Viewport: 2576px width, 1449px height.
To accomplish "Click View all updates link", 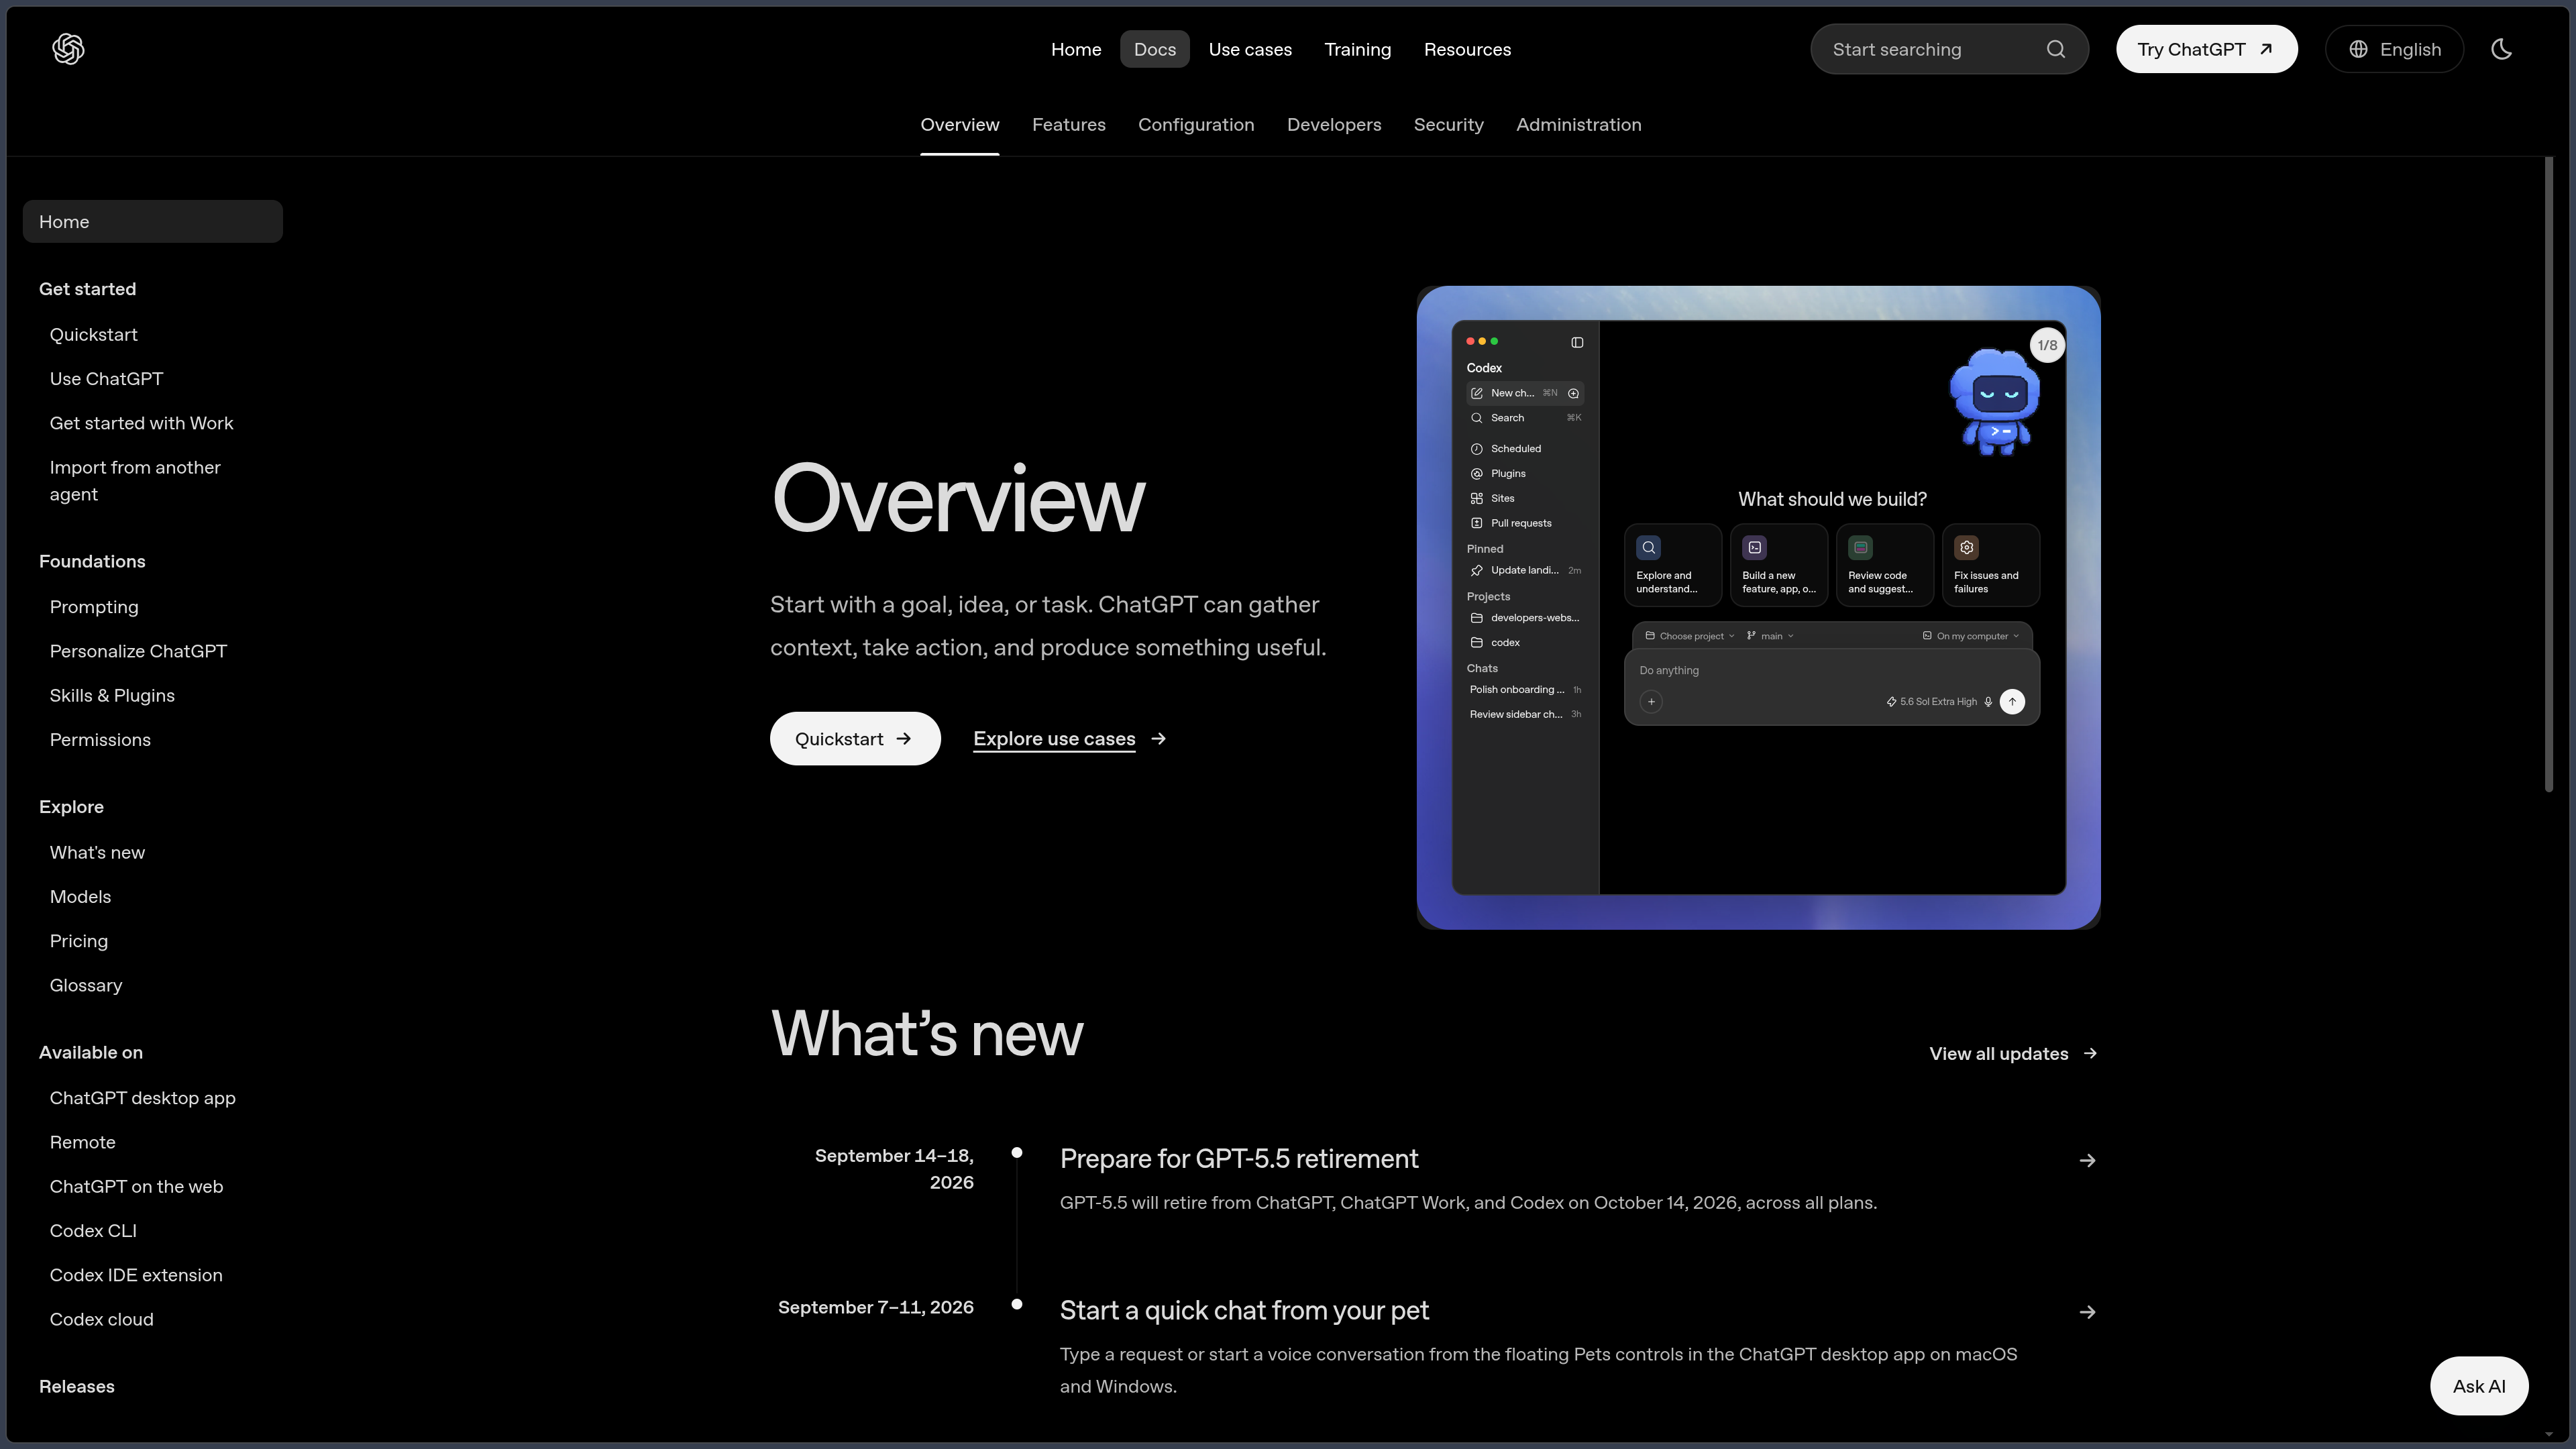I will tap(2013, 1054).
